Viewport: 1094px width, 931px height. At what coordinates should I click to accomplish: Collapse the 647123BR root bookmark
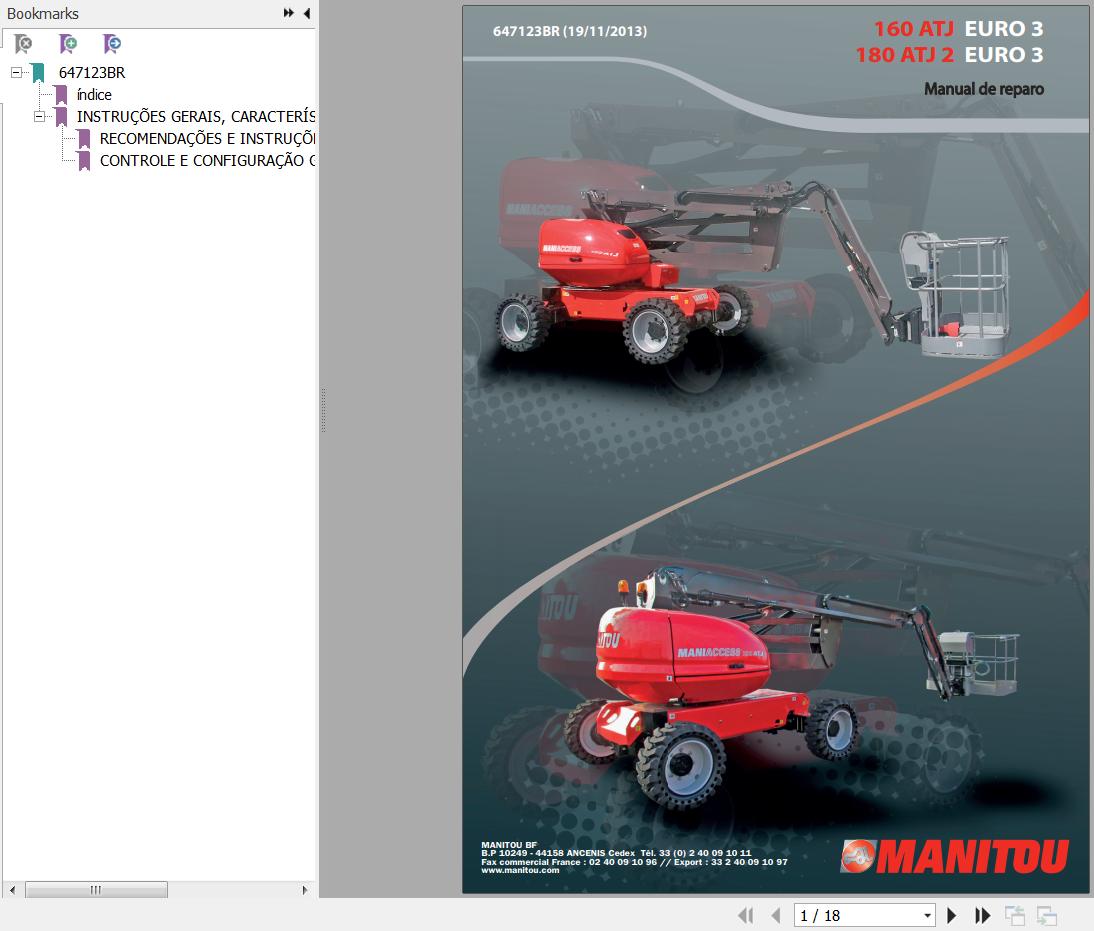coord(16,73)
